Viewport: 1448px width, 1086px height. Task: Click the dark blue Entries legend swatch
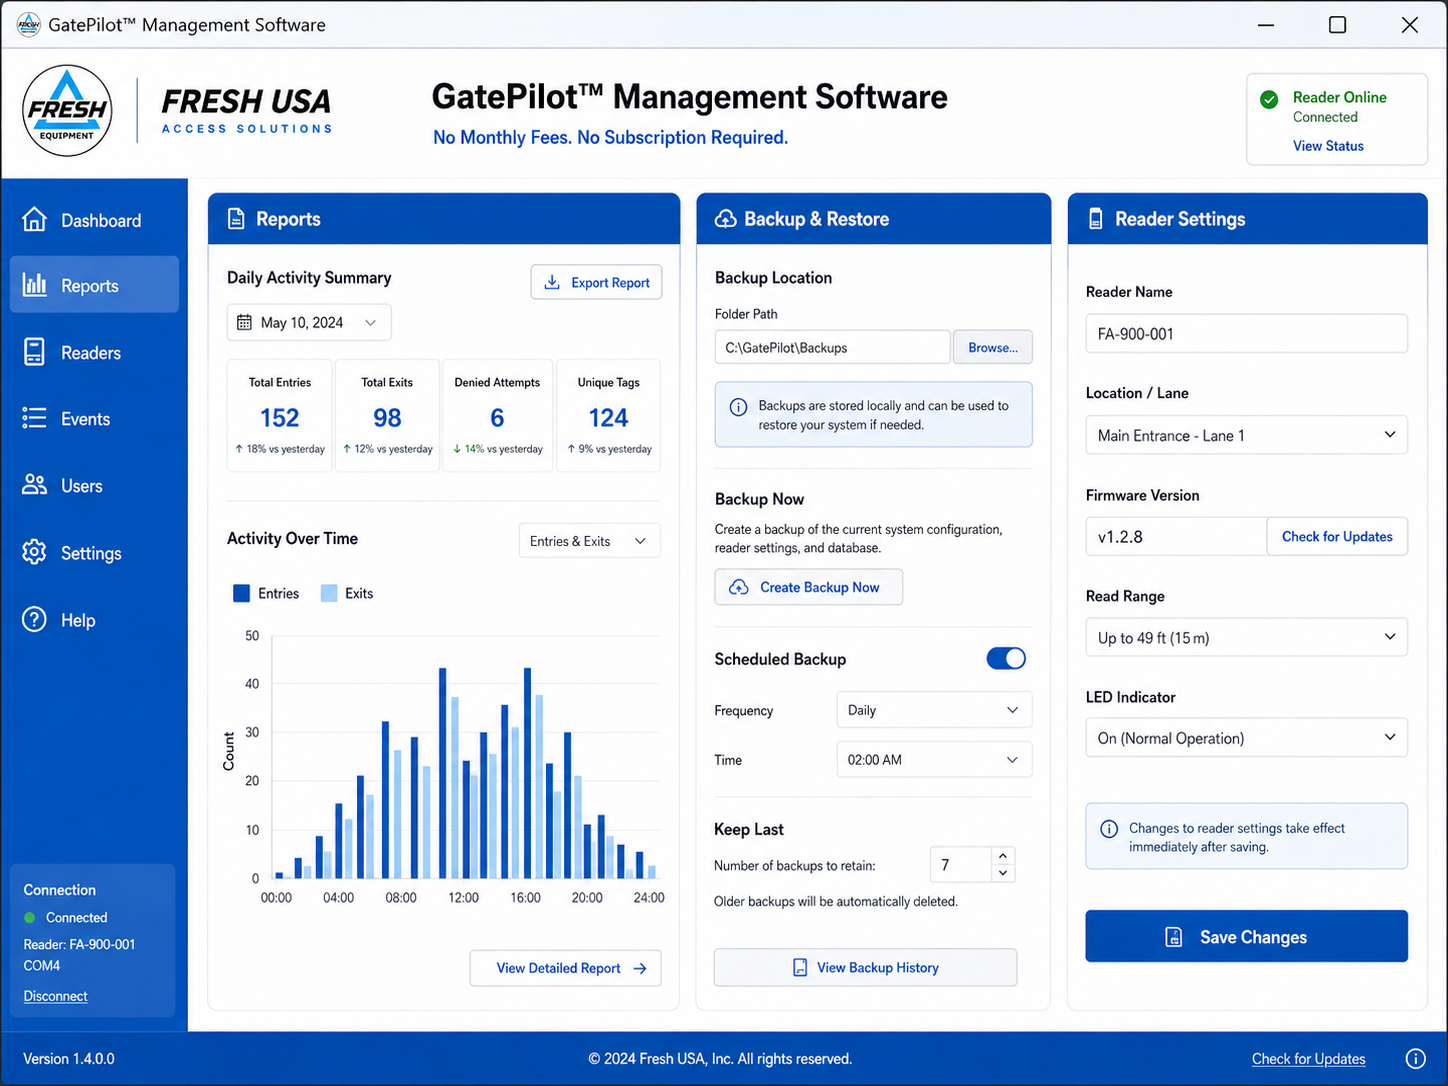(241, 593)
